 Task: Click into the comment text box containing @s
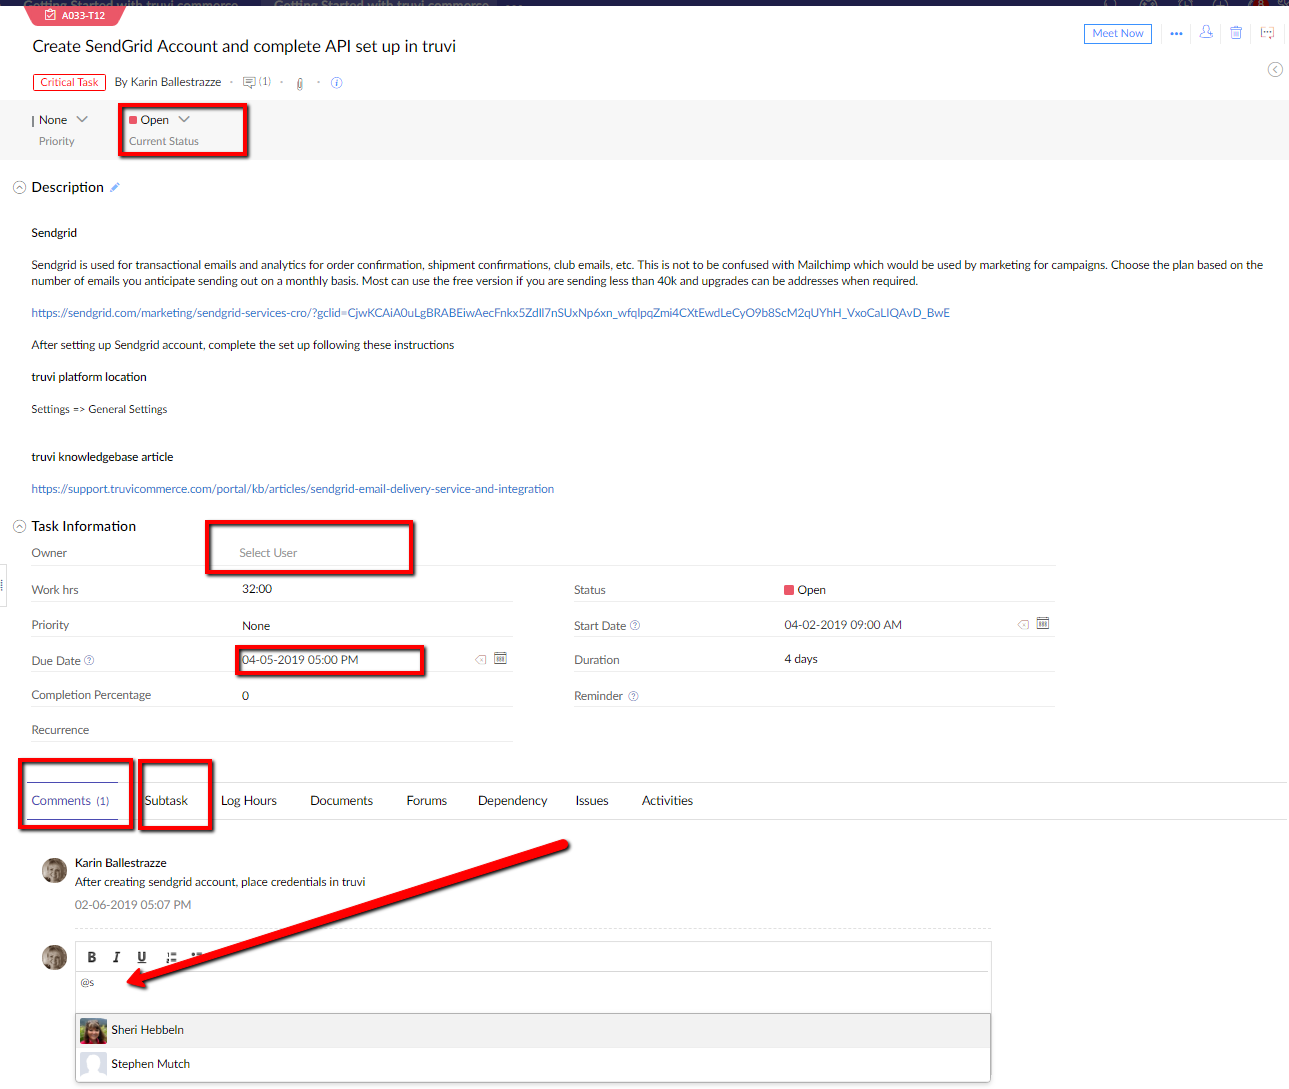coord(533,991)
